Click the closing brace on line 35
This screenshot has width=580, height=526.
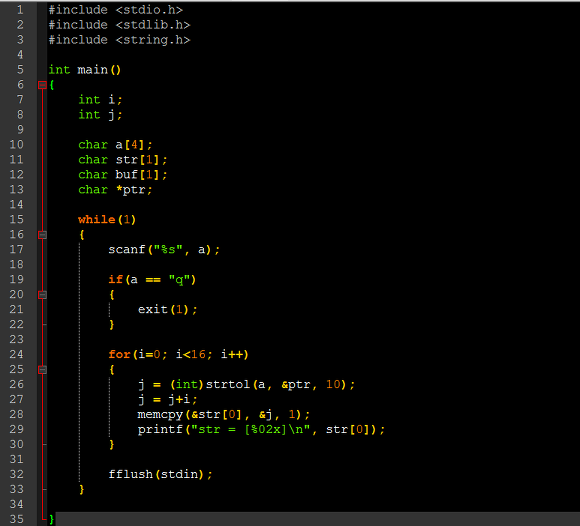click(x=51, y=519)
